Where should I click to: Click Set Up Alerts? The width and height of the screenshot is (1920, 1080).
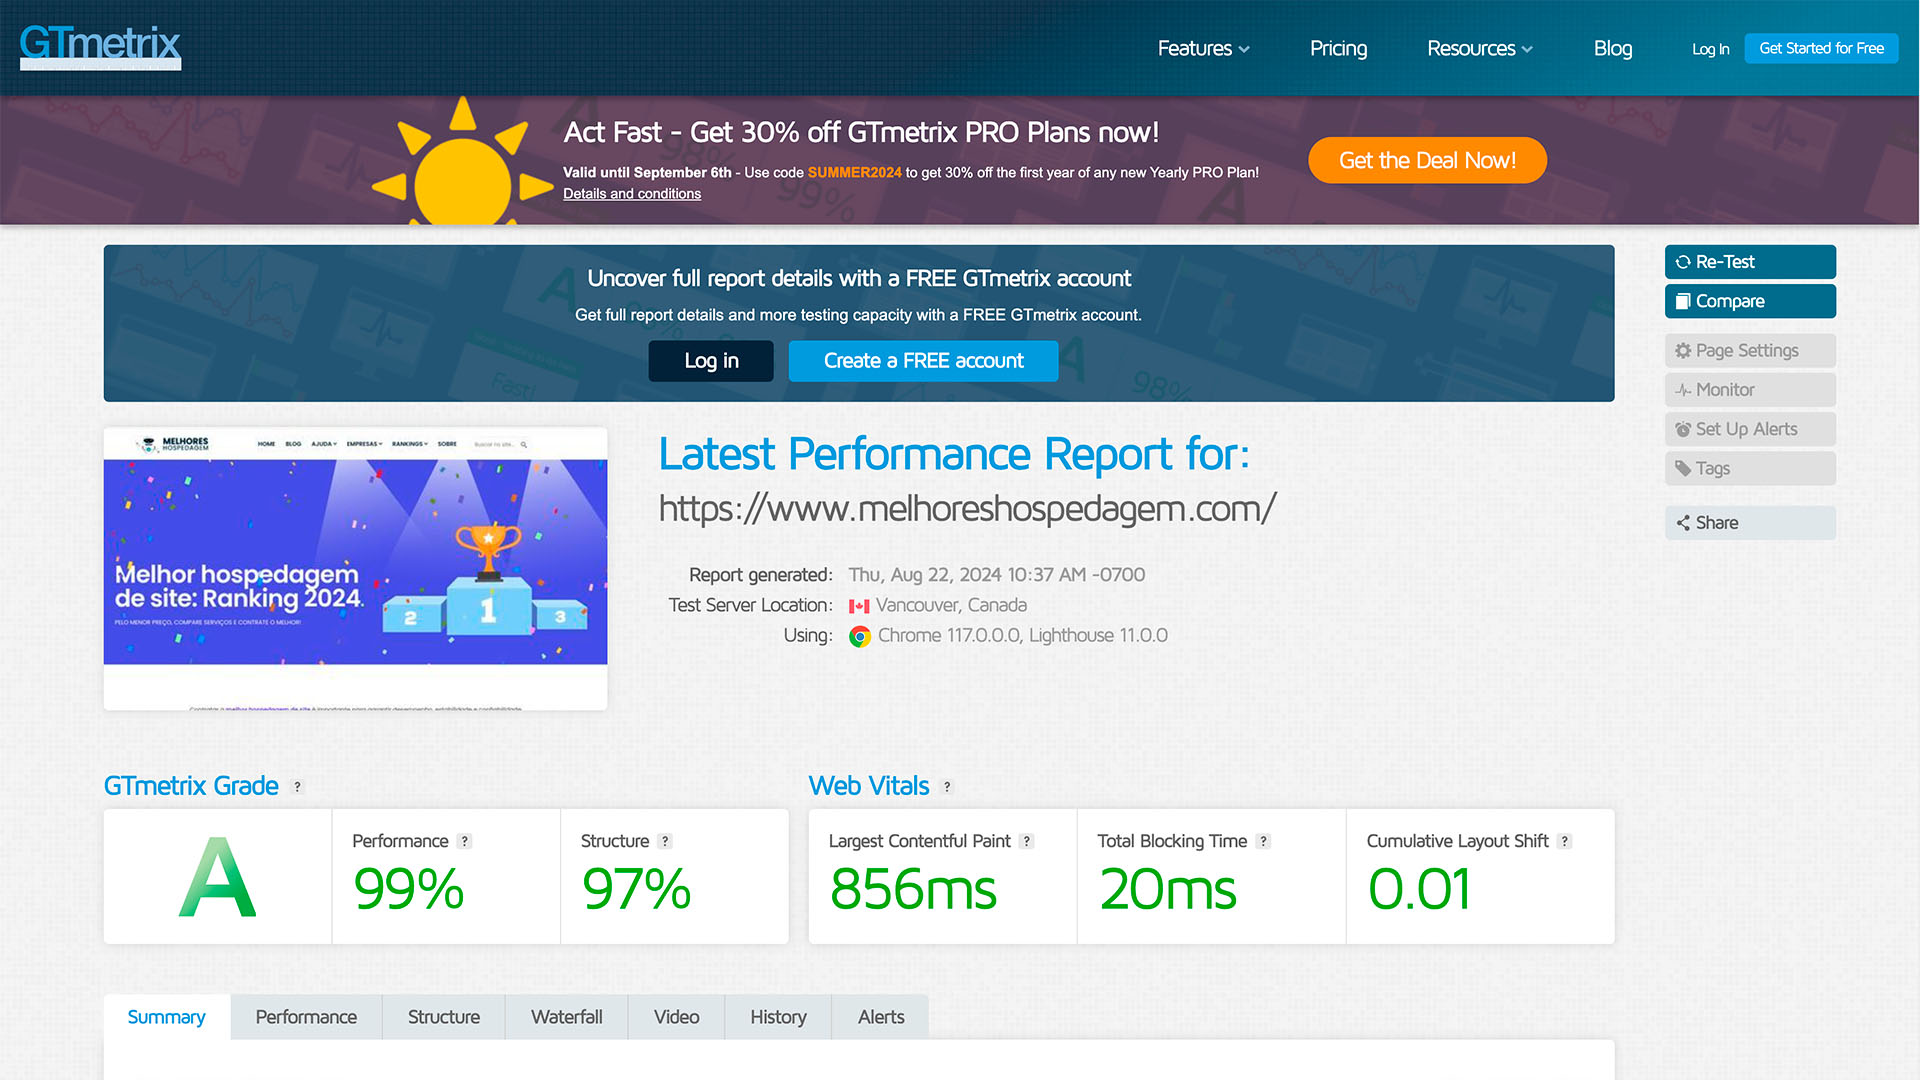click(1750, 429)
